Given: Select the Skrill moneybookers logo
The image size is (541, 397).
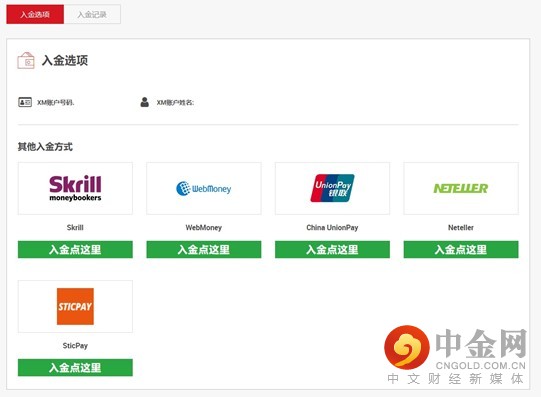Looking at the screenshot, I should (75, 188).
